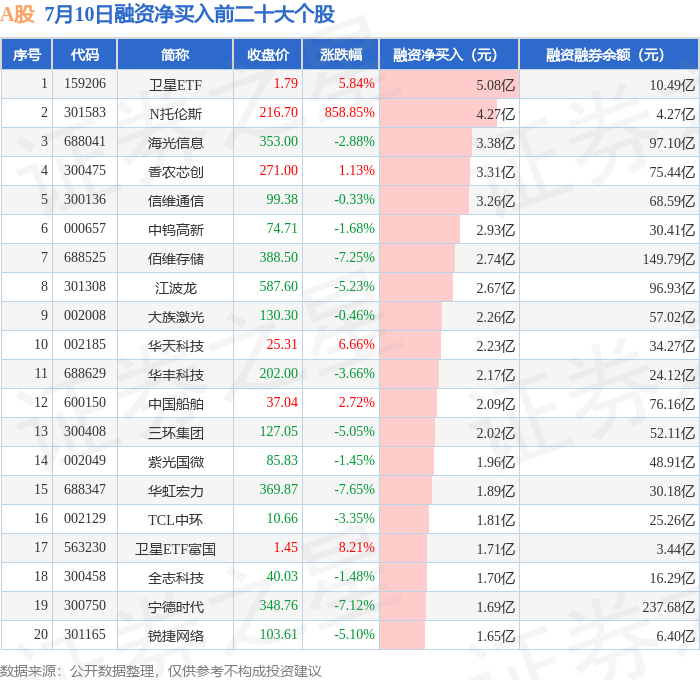This screenshot has width=700, height=680.
Task: Click the 中国船舶 stock name
Action: point(175,404)
